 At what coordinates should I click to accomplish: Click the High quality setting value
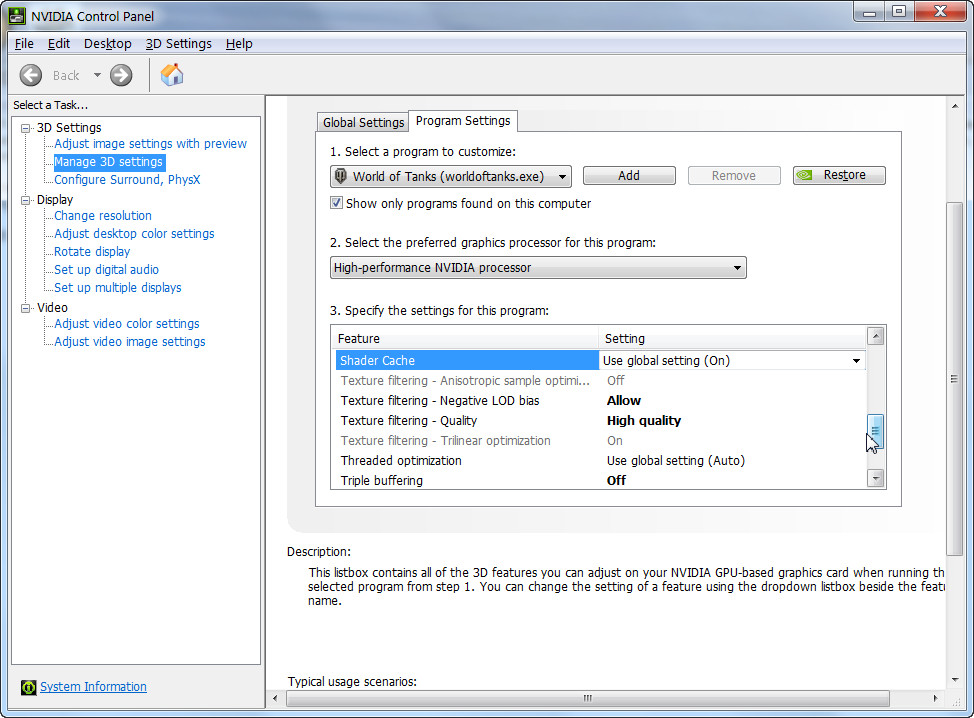click(644, 420)
